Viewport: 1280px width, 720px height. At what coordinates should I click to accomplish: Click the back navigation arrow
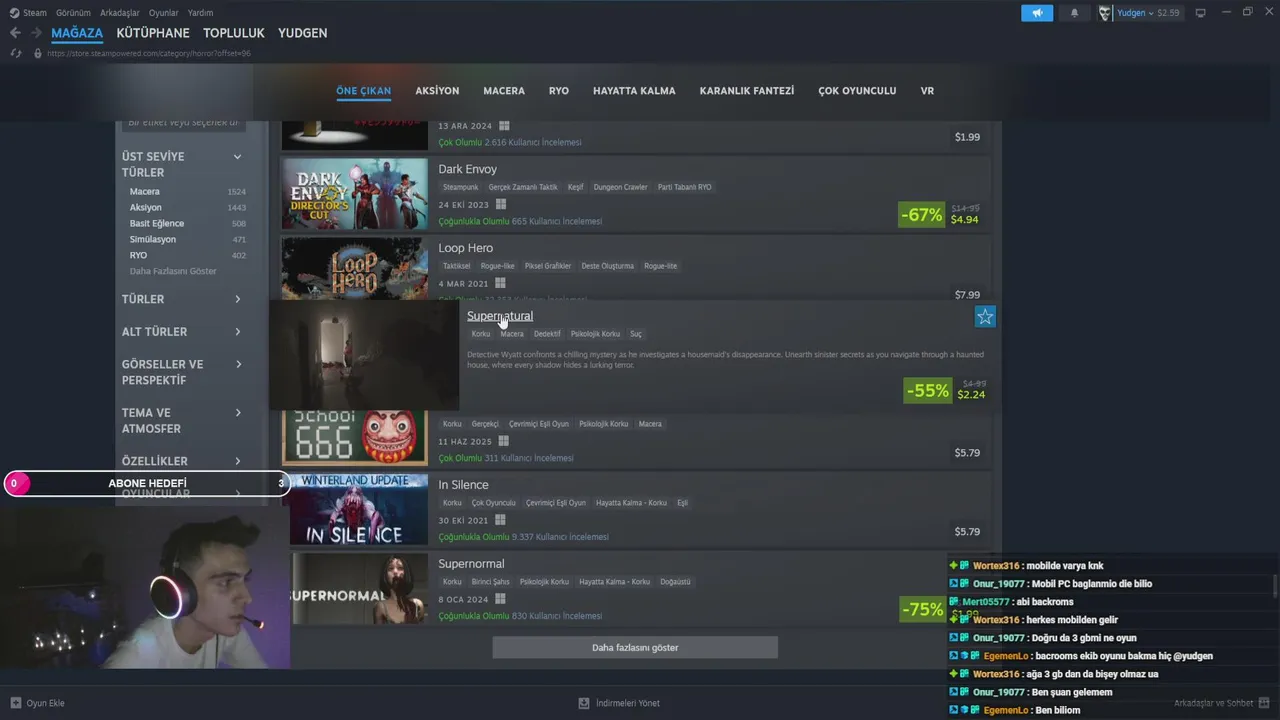pyautogui.click(x=15, y=33)
